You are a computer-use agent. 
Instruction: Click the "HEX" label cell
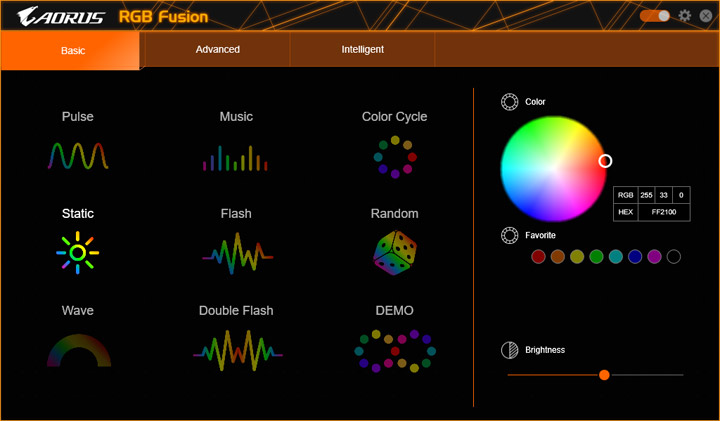(x=625, y=212)
